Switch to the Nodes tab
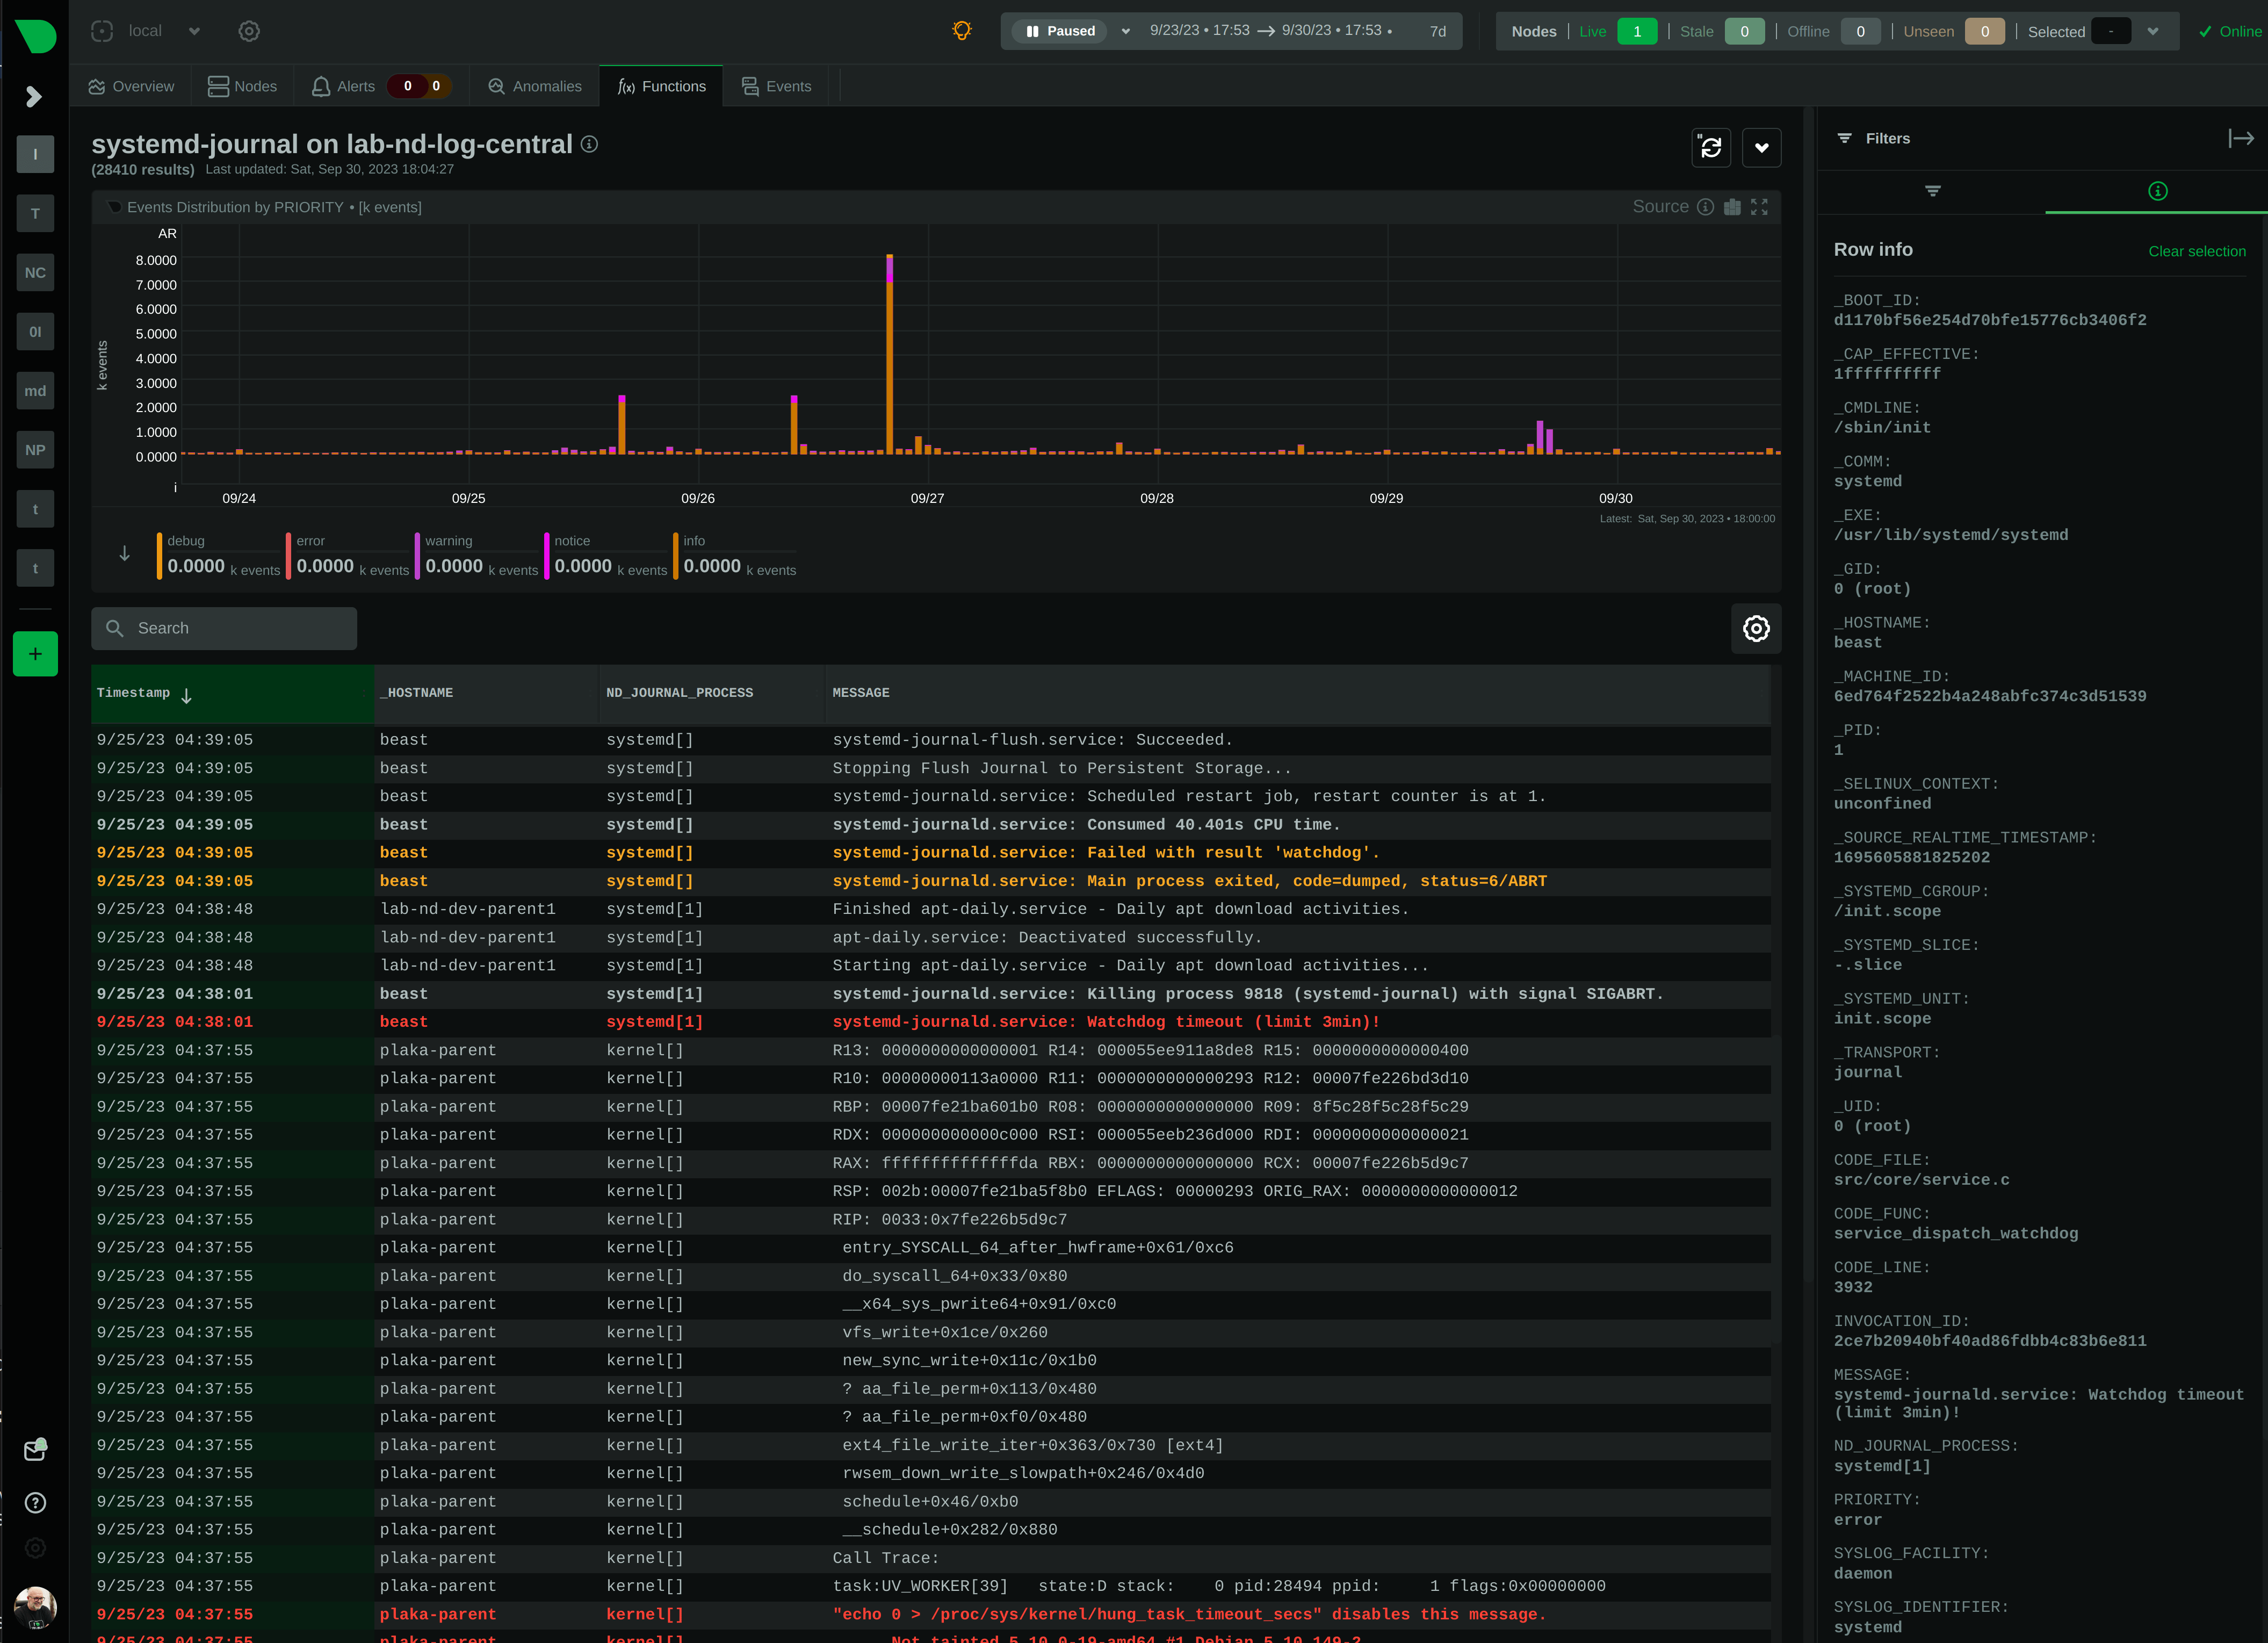Image resolution: width=2268 pixels, height=1643 pixels. (x=242, y=86)
